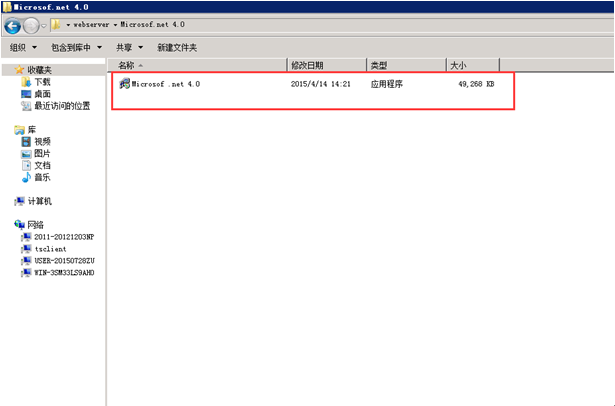Select the Microsof .net 4.0 application file

coord(165,84)
